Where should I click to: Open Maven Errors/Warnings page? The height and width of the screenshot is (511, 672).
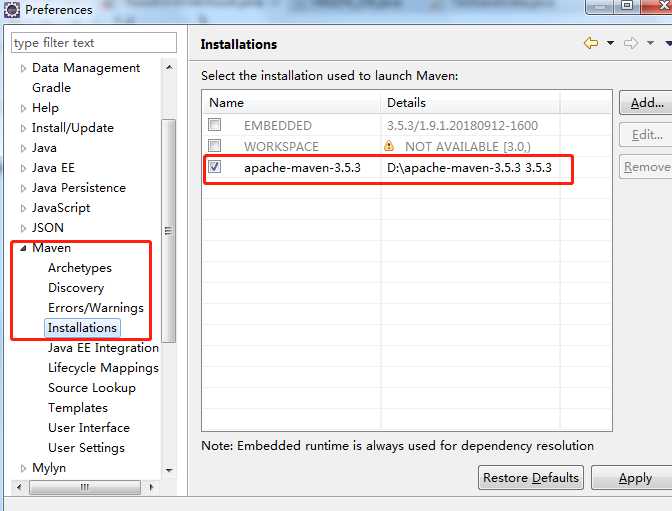pyautogui.click(x=96, y=308)
